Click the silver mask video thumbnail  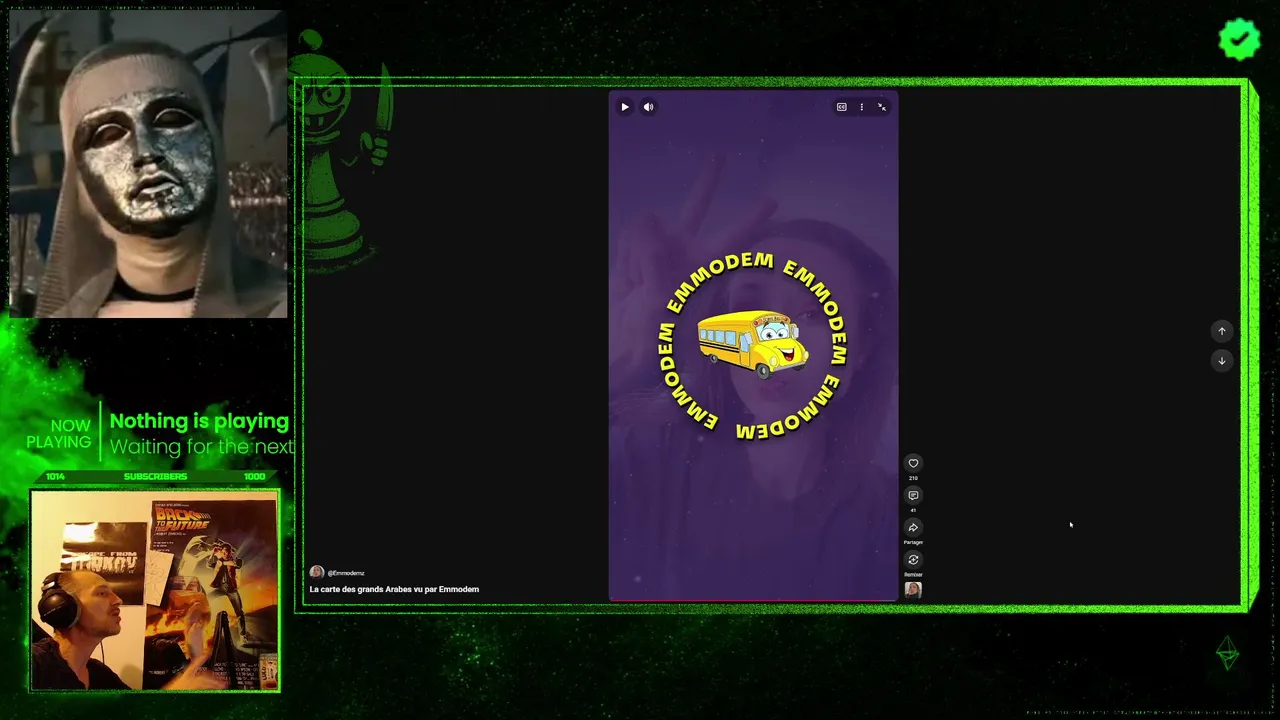pyautogui.click(x=148, y=164)
